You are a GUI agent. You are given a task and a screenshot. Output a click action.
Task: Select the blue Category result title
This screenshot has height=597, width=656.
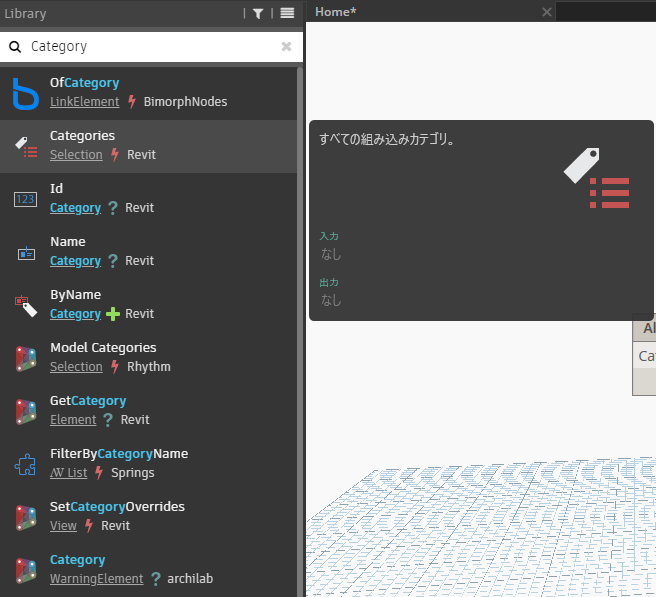[77, 560]
